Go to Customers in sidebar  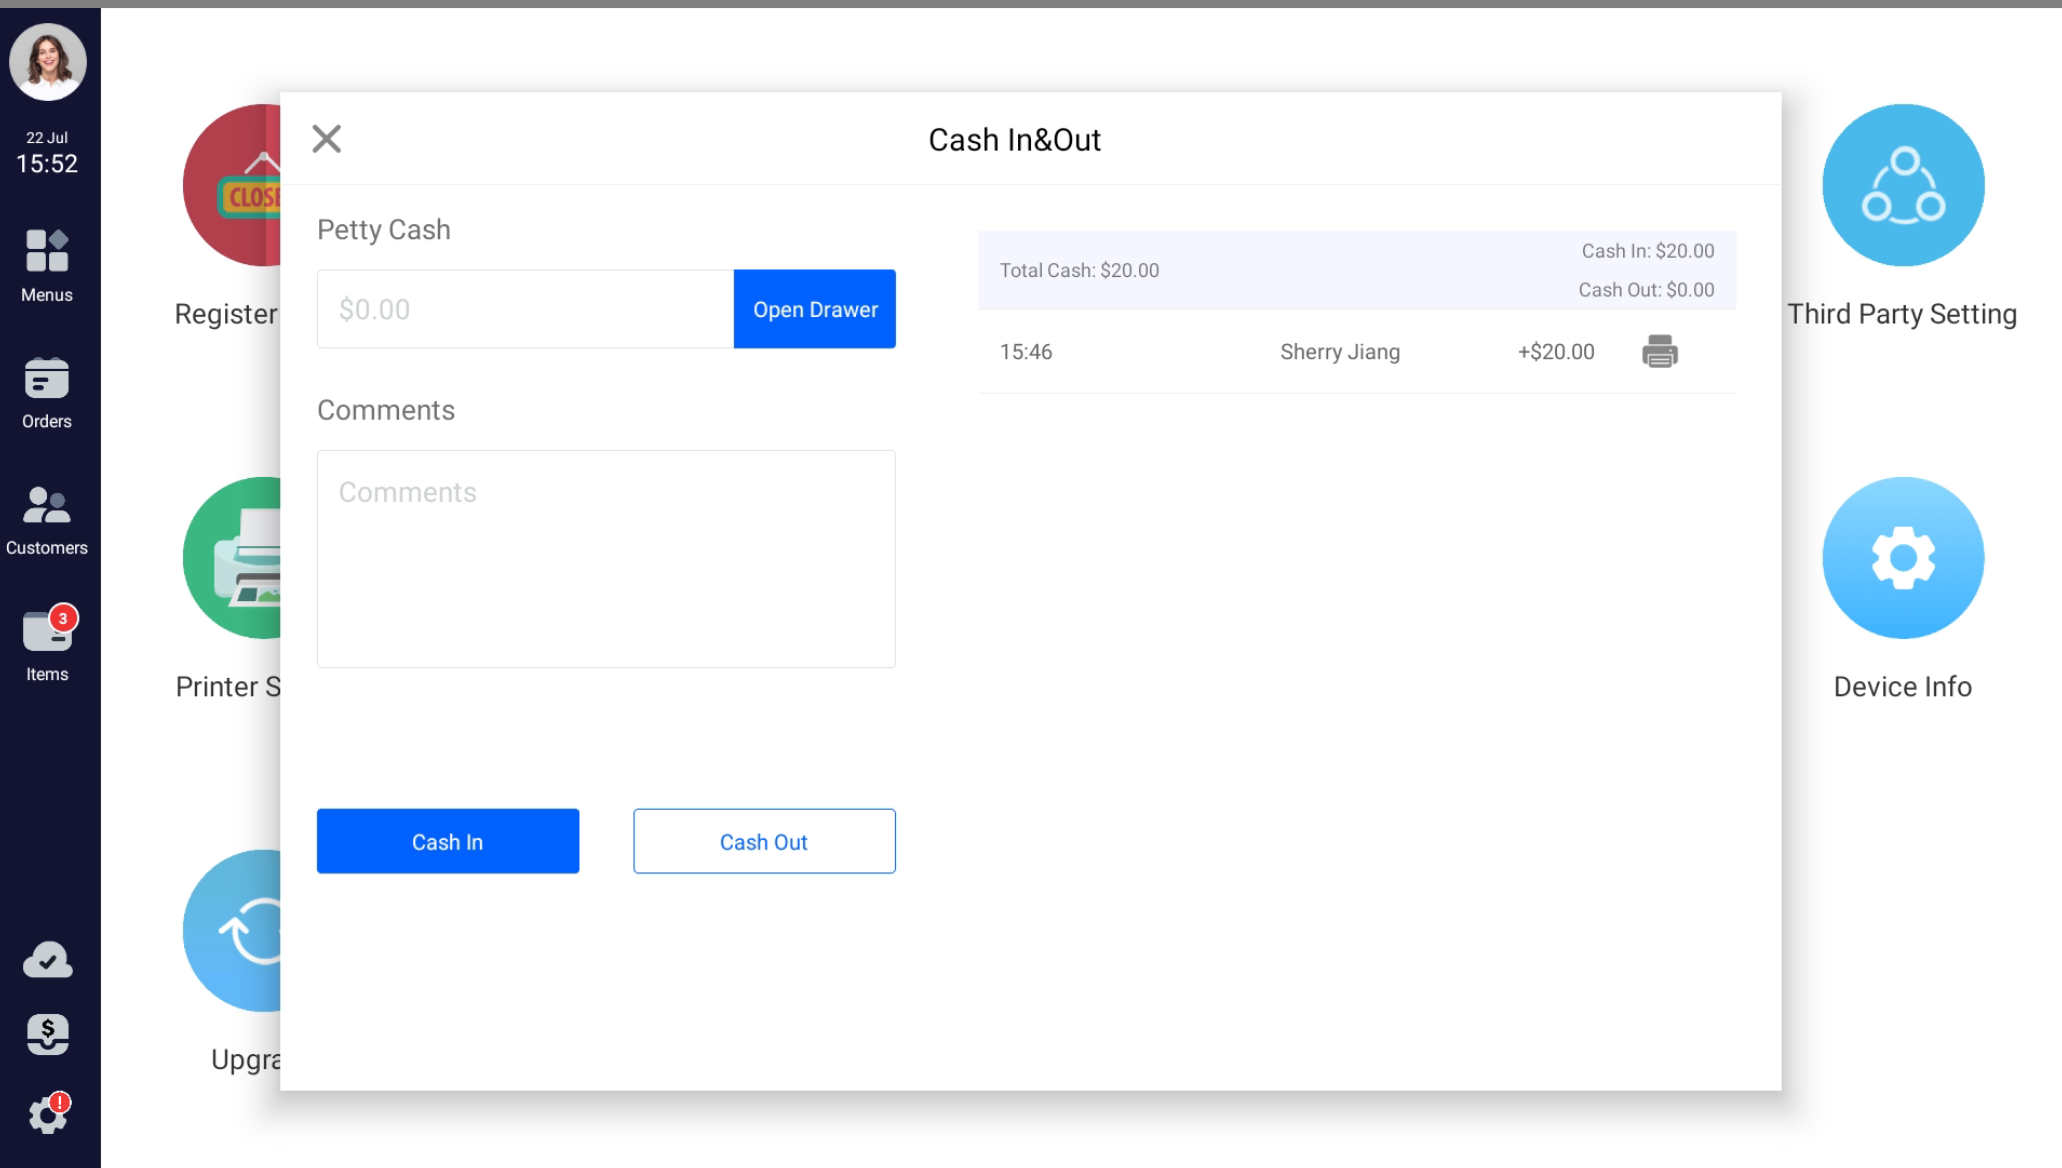tap(47, 519)
